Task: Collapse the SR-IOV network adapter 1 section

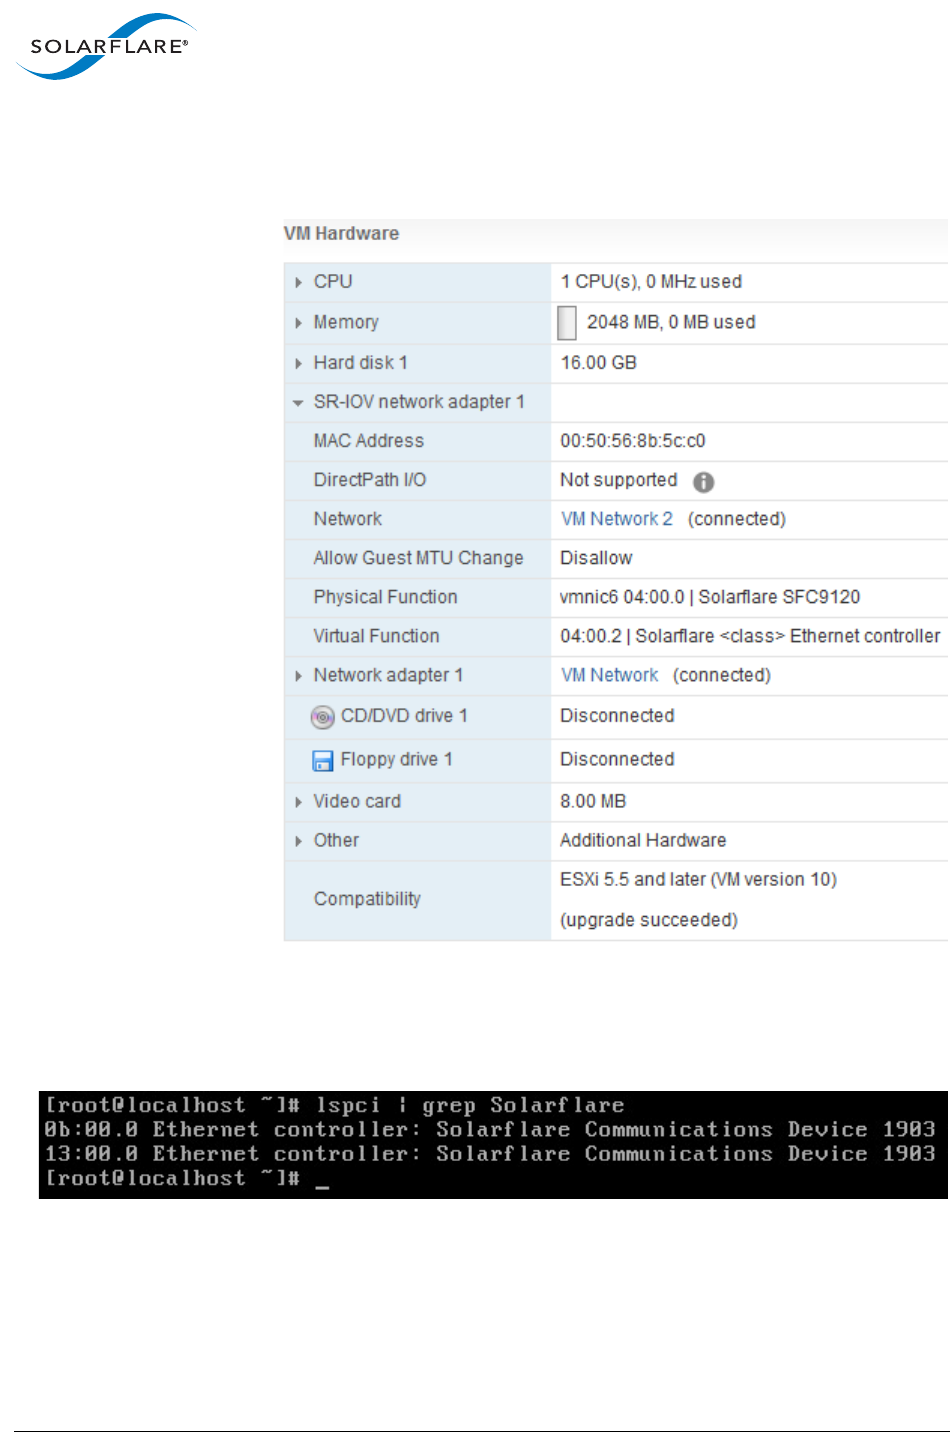Action: 298,403
